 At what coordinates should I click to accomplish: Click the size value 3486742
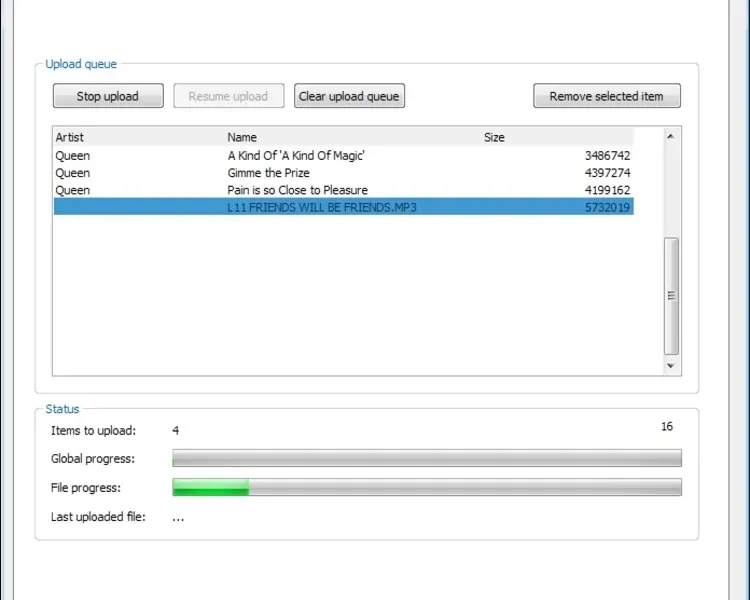click(607, 156)
